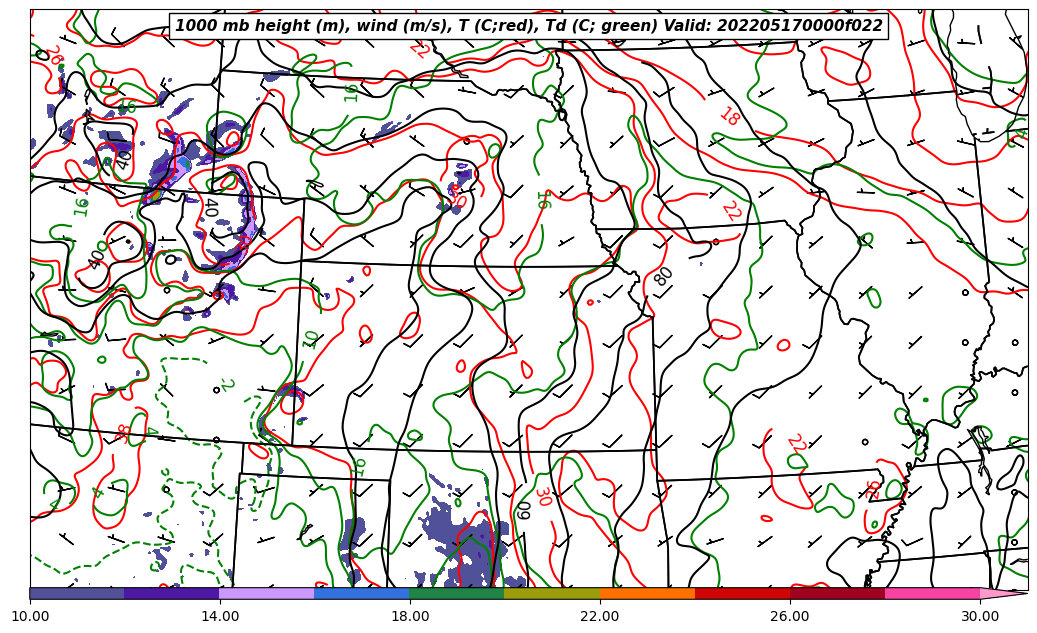Select the dark purple 12–14 colorbar segment
This screenshot has width=1037, height=633.
(172, 593)
